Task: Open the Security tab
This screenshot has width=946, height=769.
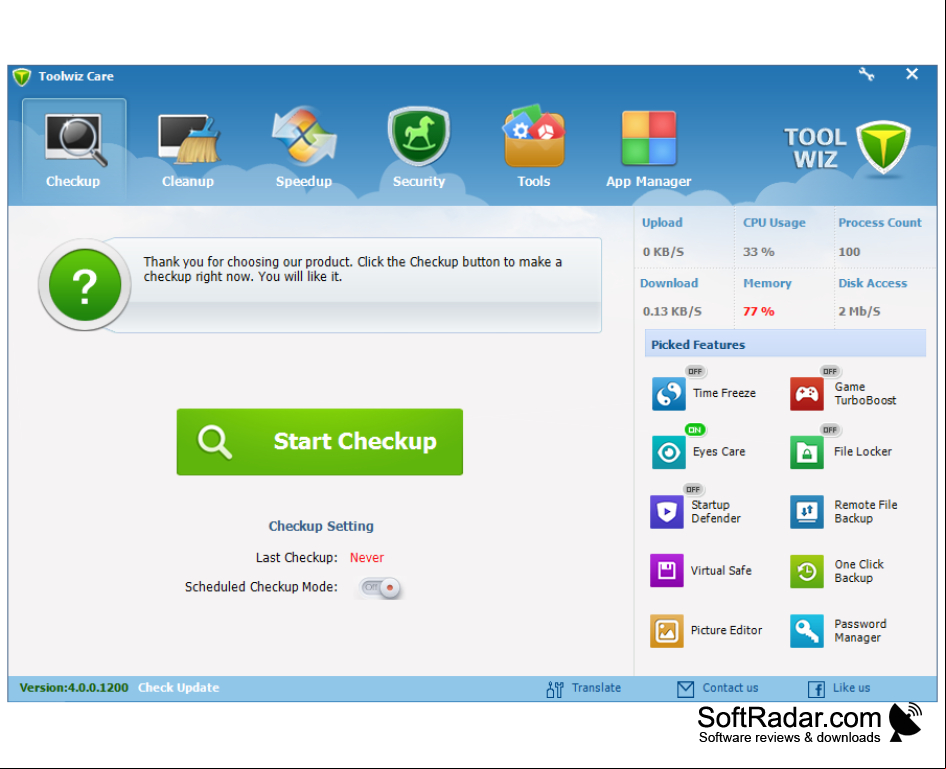Action: [x=419, y=148]
